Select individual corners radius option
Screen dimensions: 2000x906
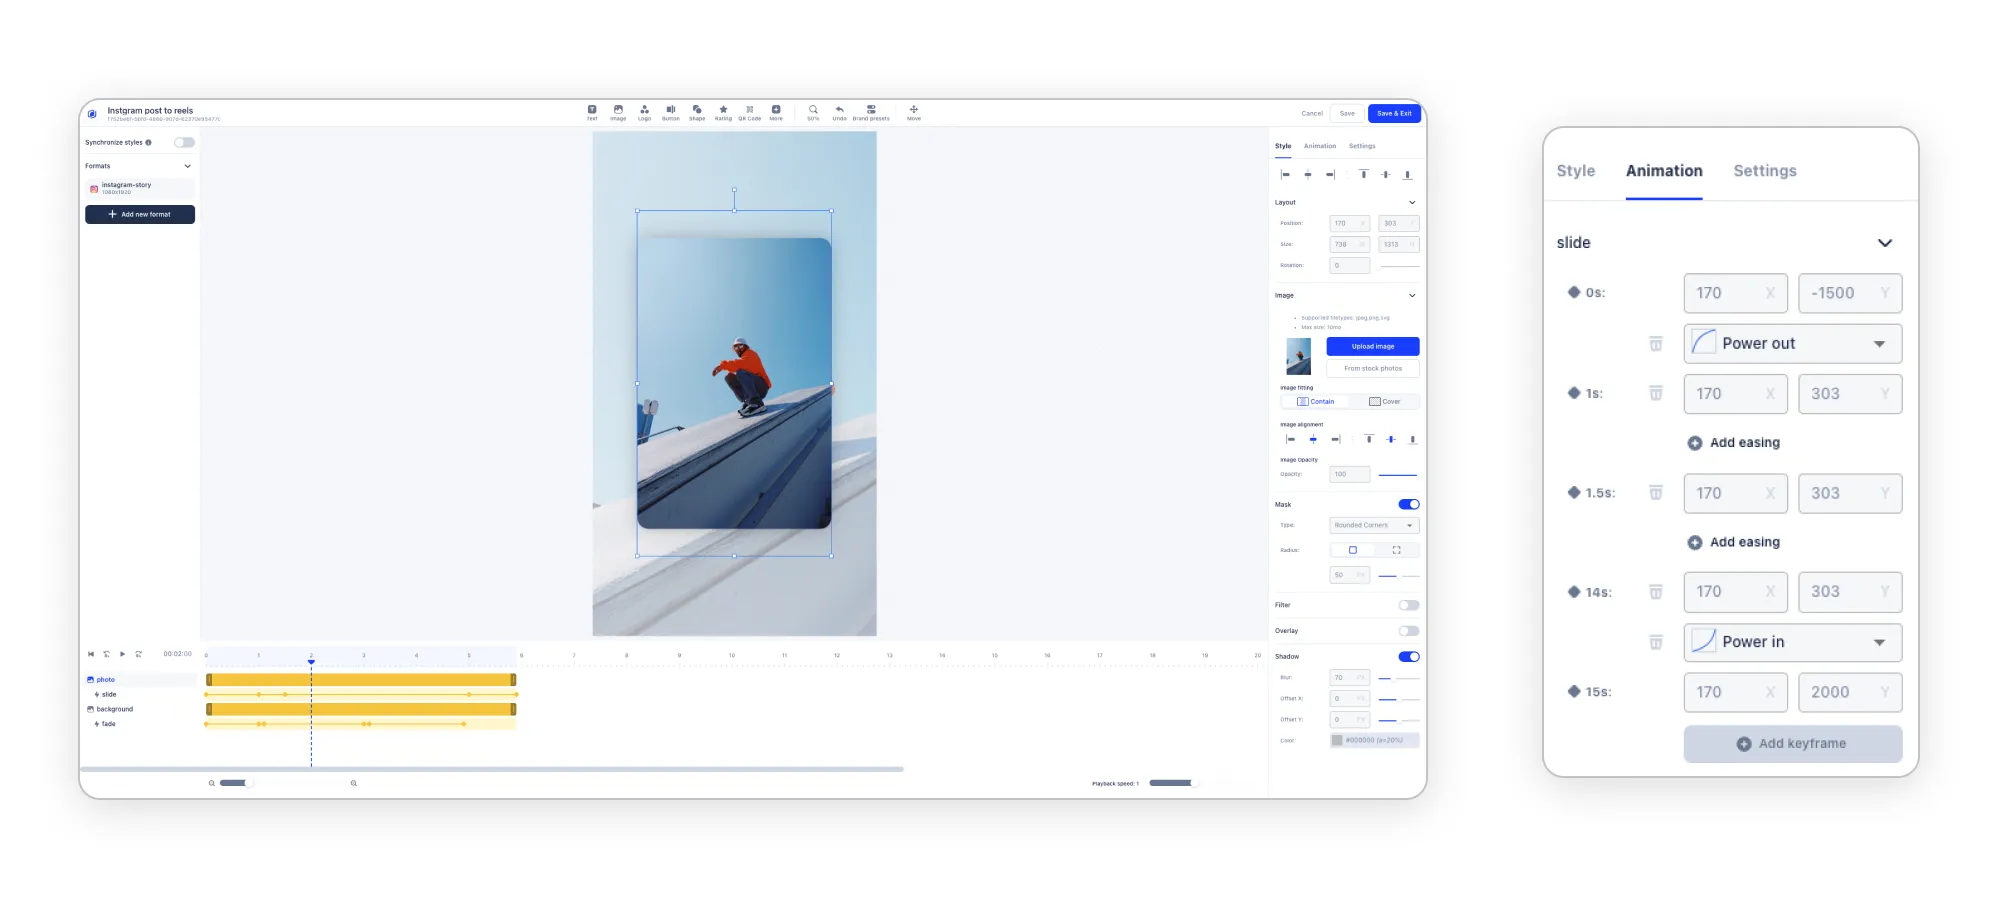[x=1397, y=550]
